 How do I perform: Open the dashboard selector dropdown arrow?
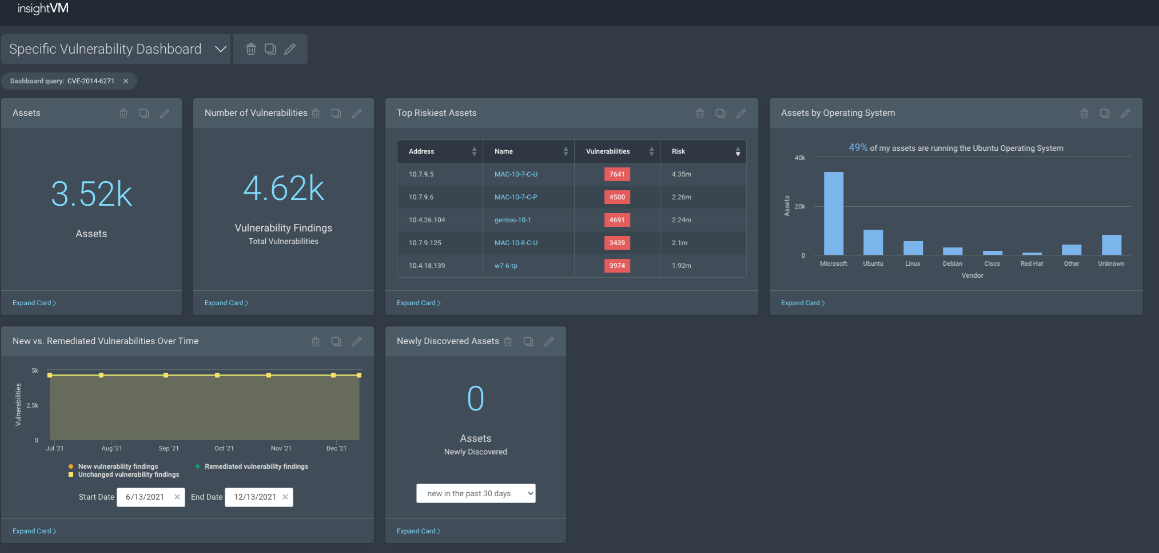tap(221, 49)
